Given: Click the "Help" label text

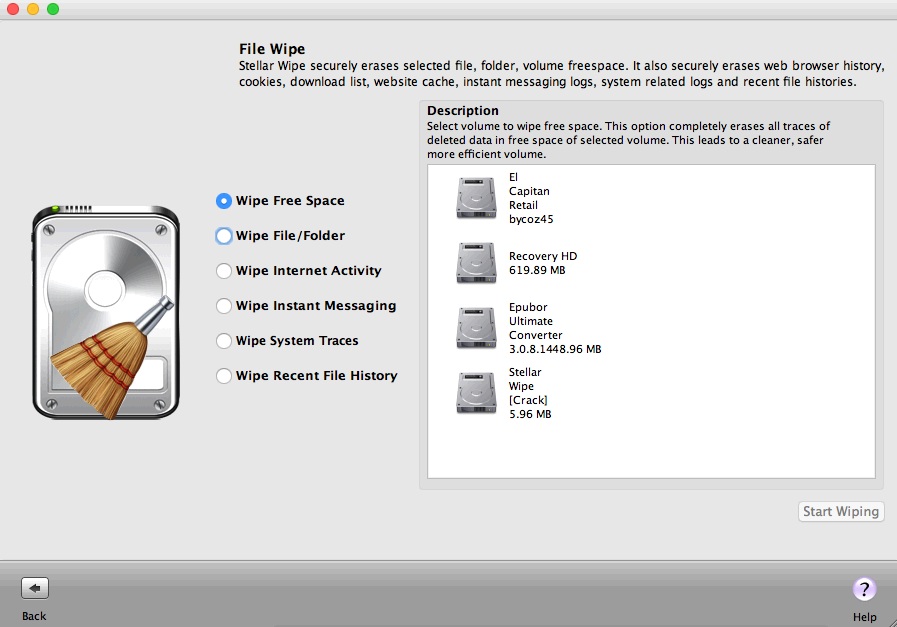Looking at the screenshot, I should [x=864, y=617].
